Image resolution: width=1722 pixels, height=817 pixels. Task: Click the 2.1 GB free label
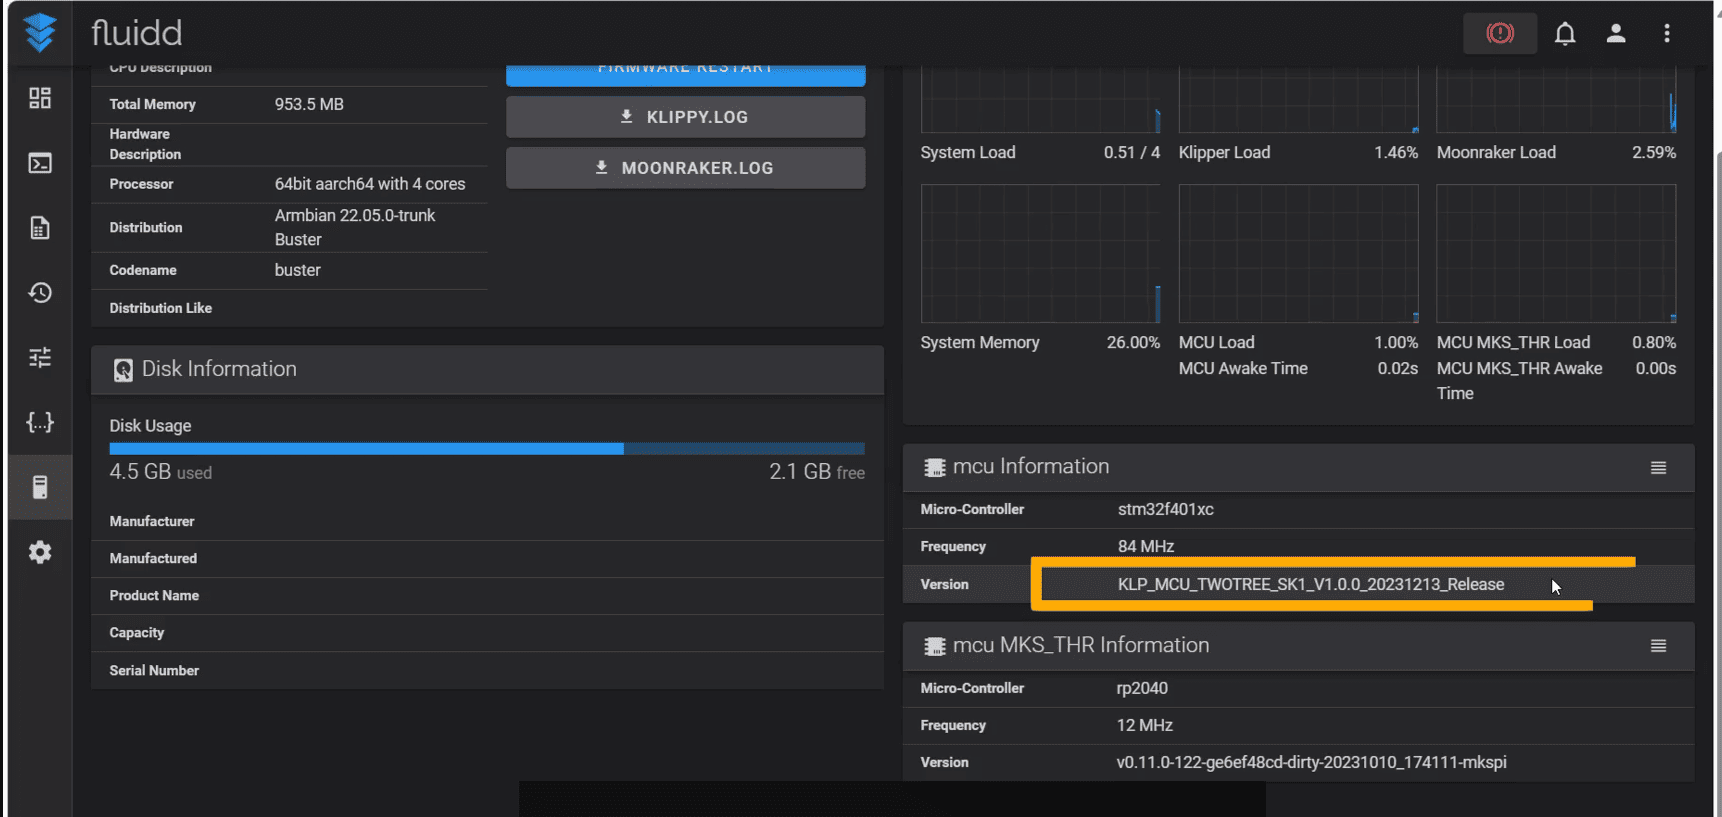pyautogui.click(x=817, y=472)
